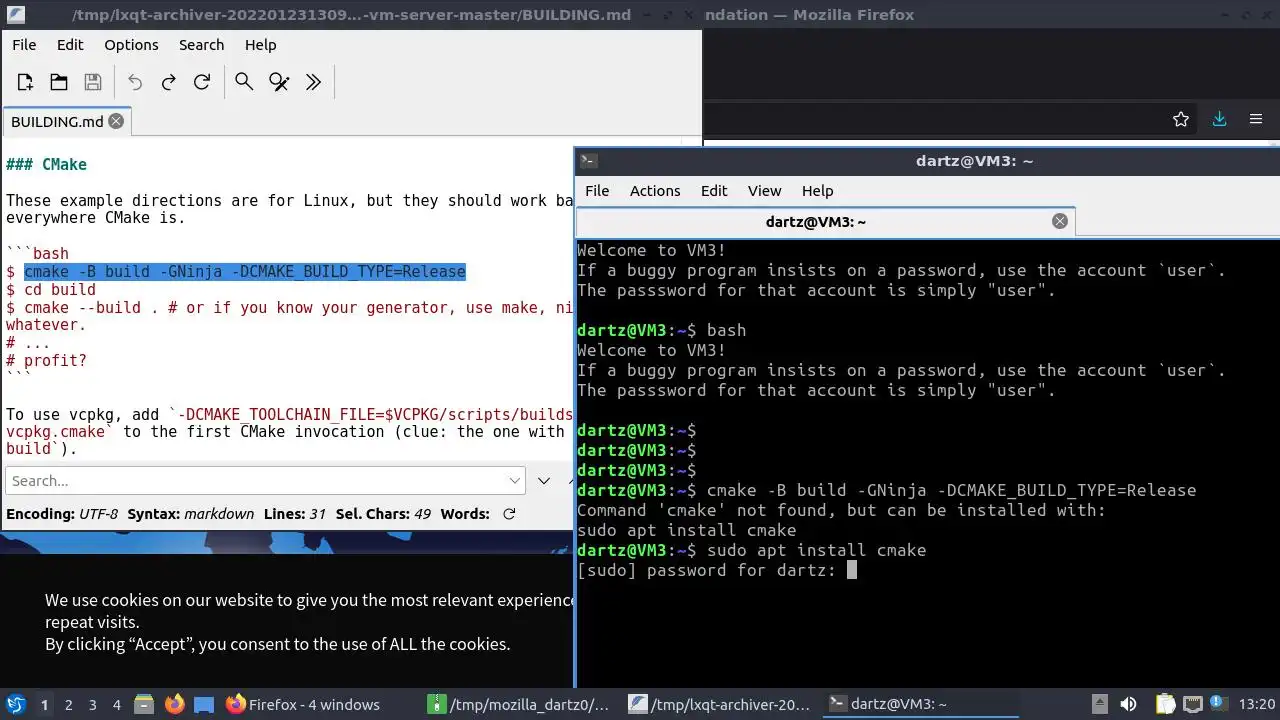This screenshot has height=720, width=1280.
Task: Open the Search menu in the editor
Action: [x=201, y=45]
